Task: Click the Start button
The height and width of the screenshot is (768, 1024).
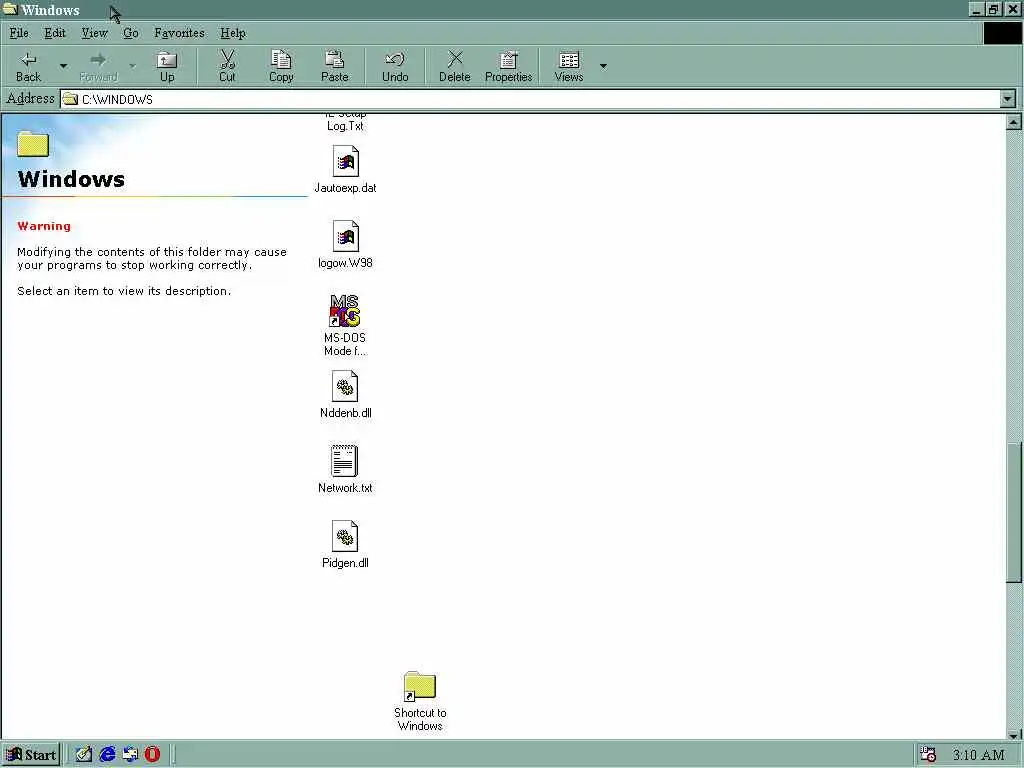Action: click(31, 755)
